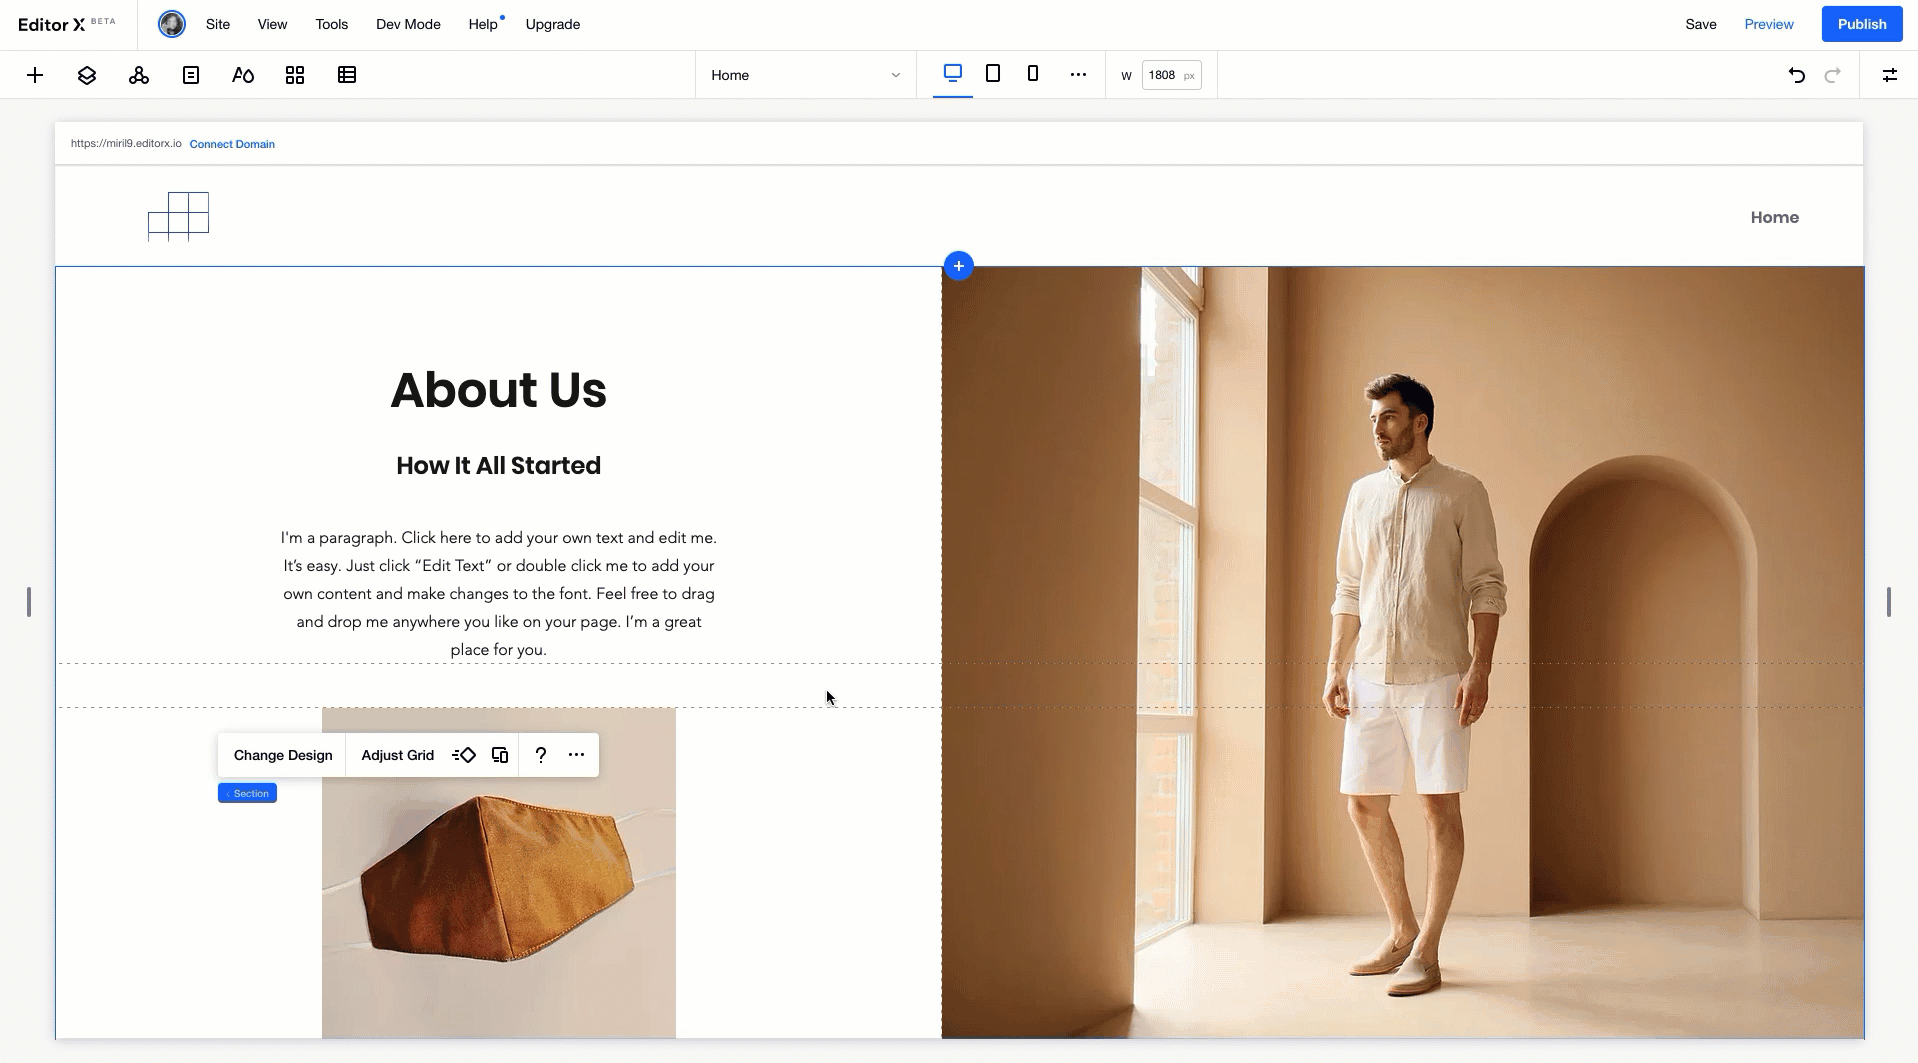Undo the last action
Viewport: 1918px width, 1063px height.
[1797, 75]
